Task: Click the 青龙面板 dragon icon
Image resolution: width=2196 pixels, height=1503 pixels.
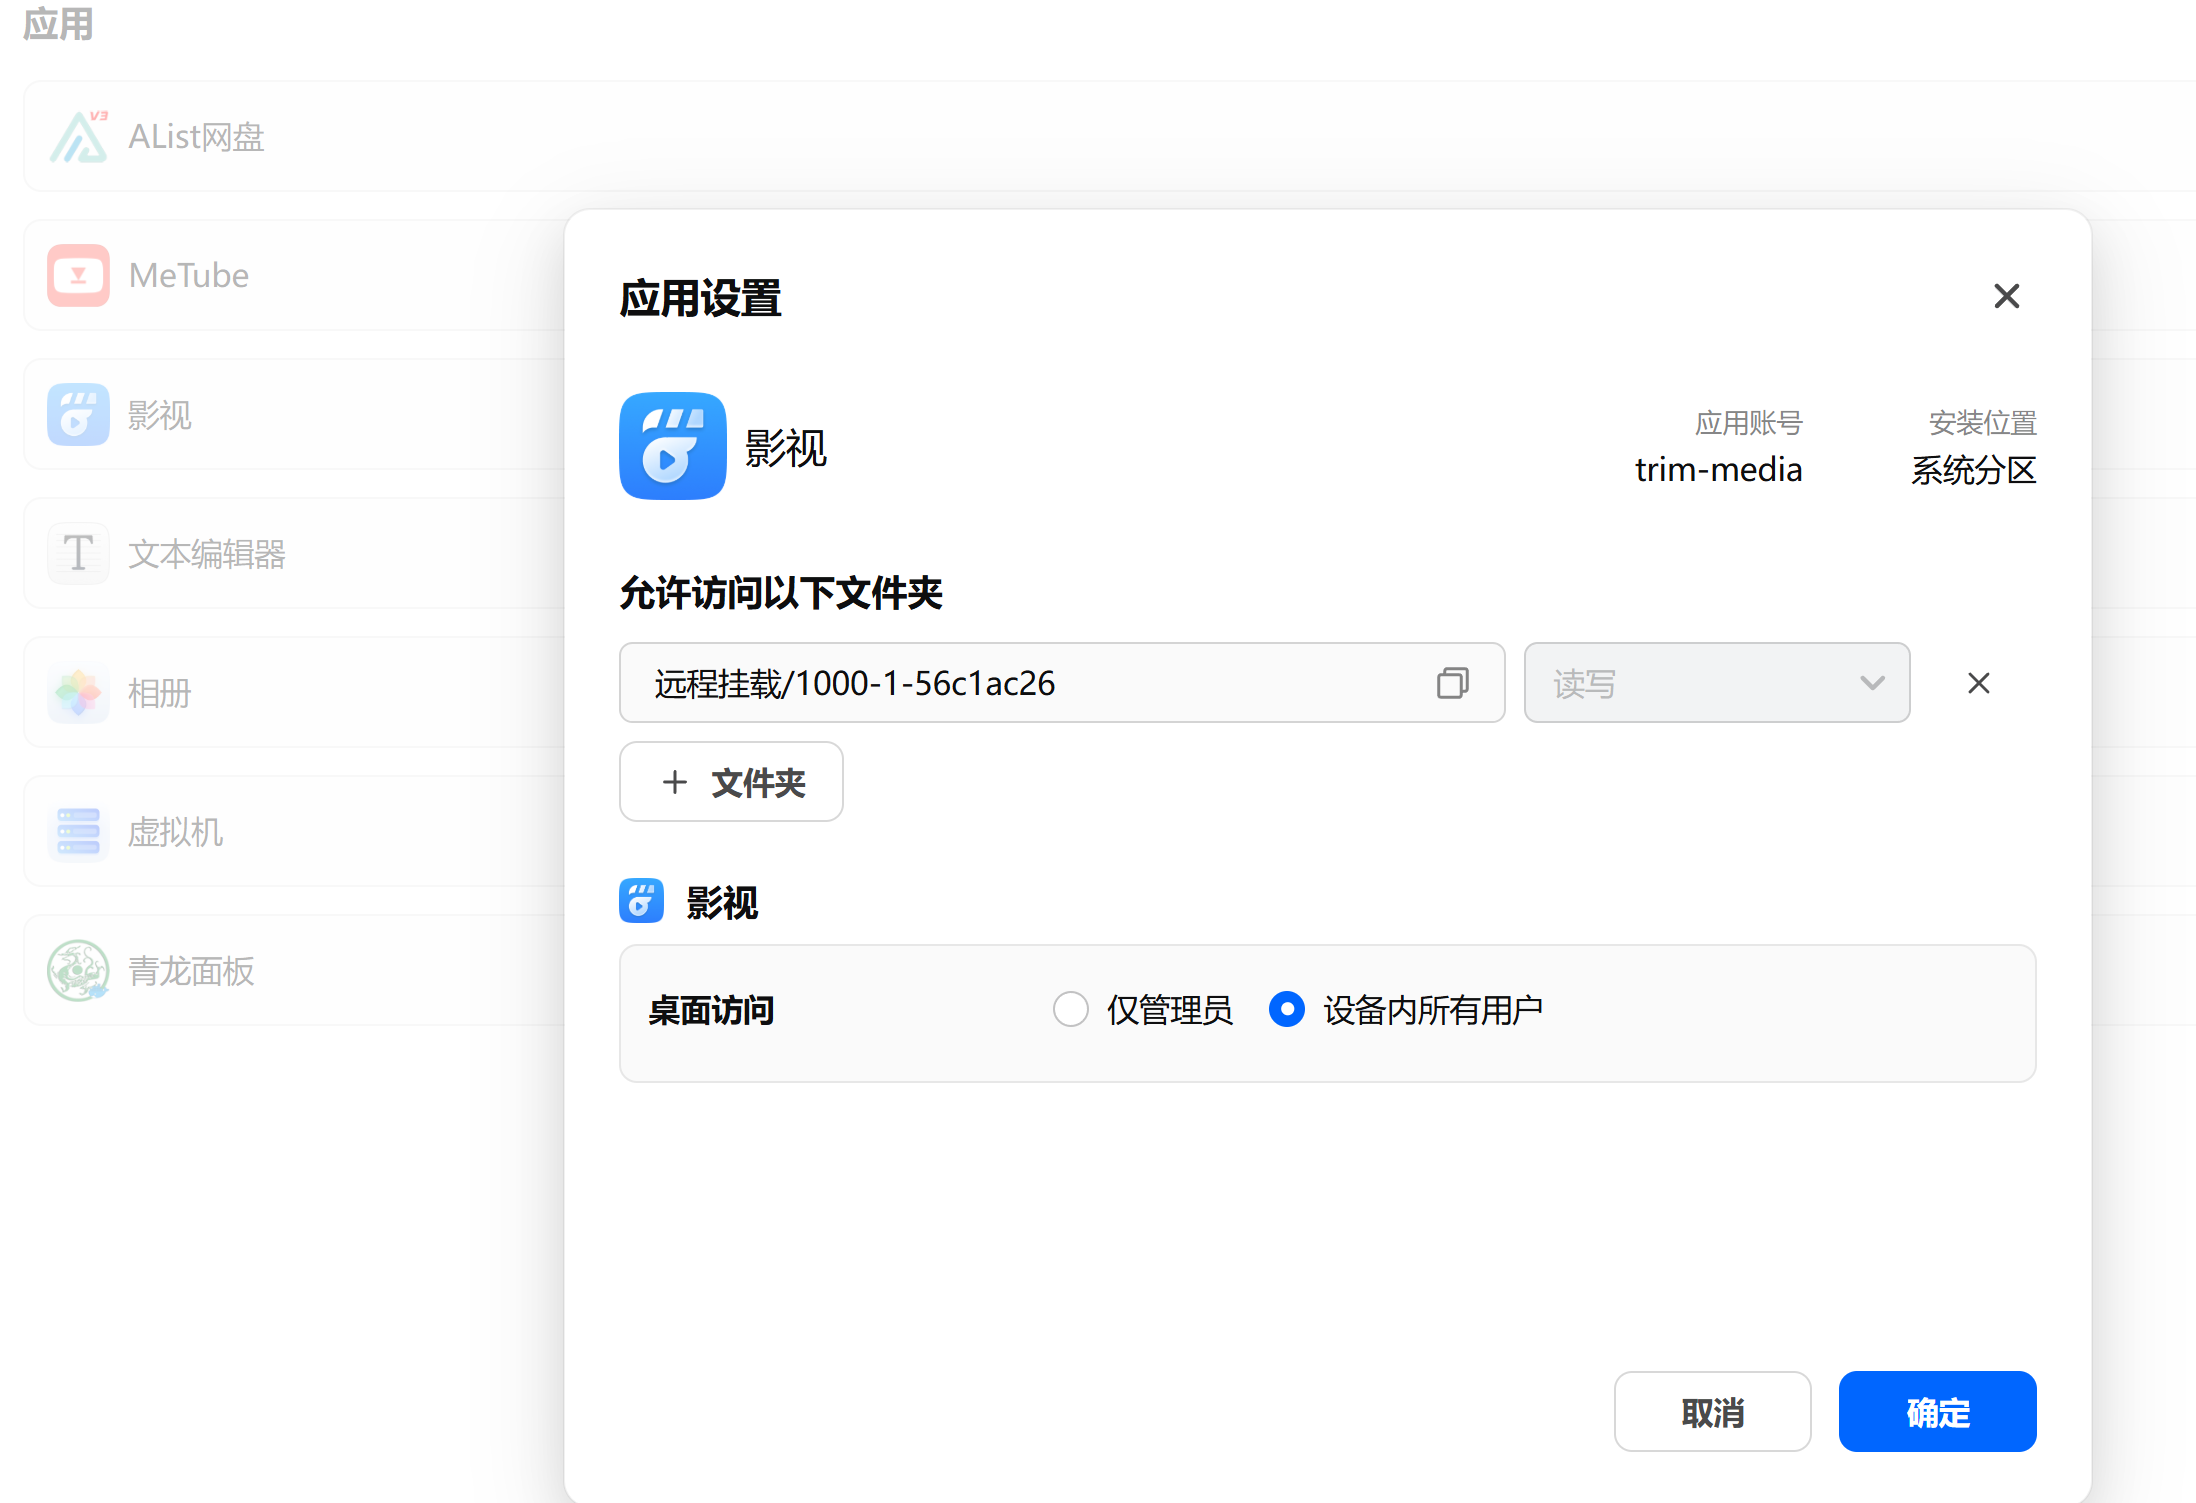Action: pyautogui.click(x=78, y=970)
